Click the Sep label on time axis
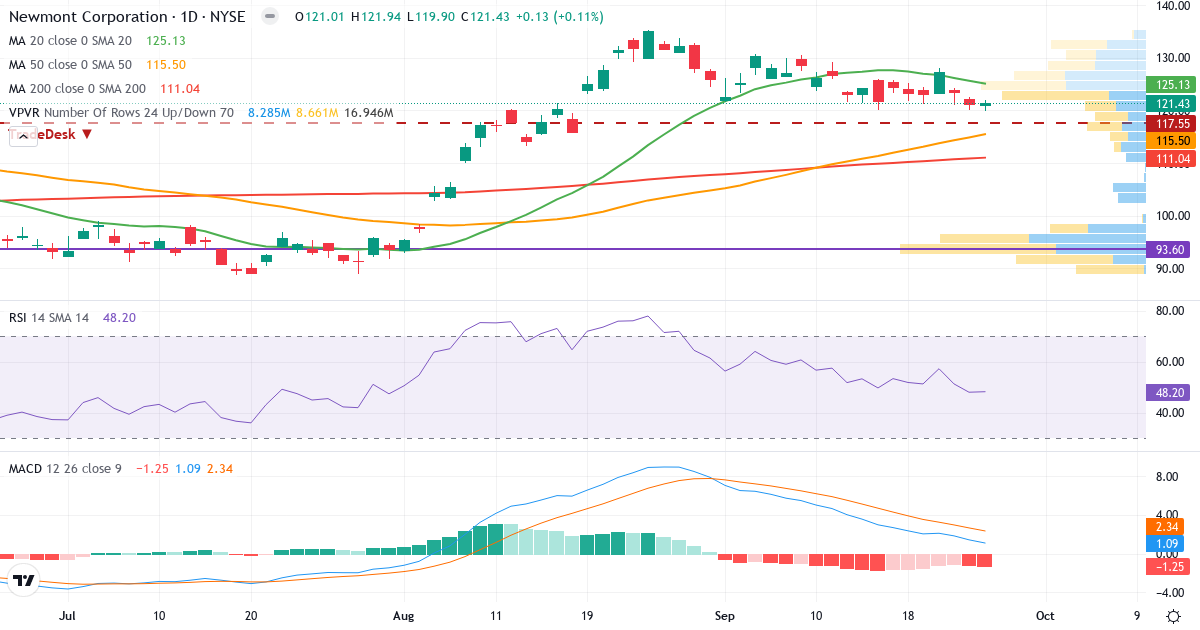Viewport: 1200px width, 630px height. [725, 617]
